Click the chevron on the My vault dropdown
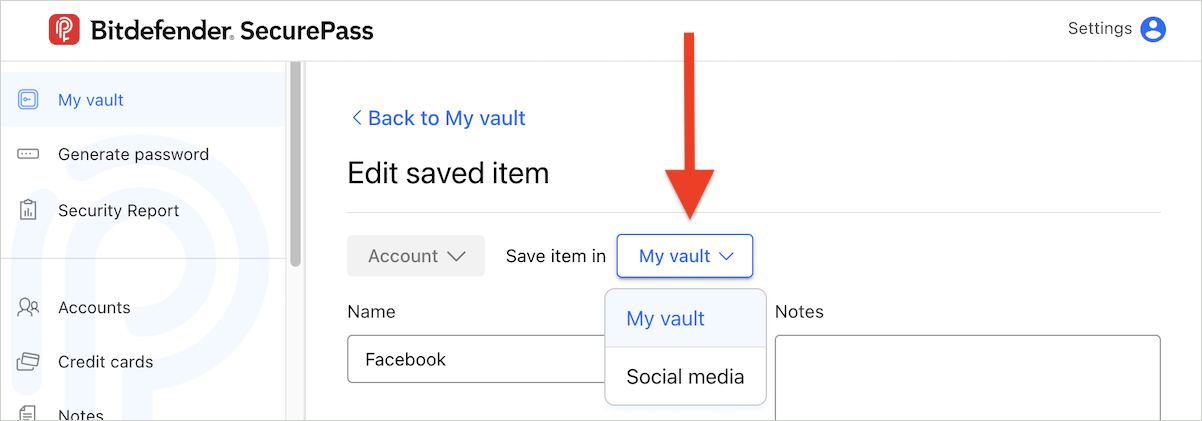 [x=727, y=257]
